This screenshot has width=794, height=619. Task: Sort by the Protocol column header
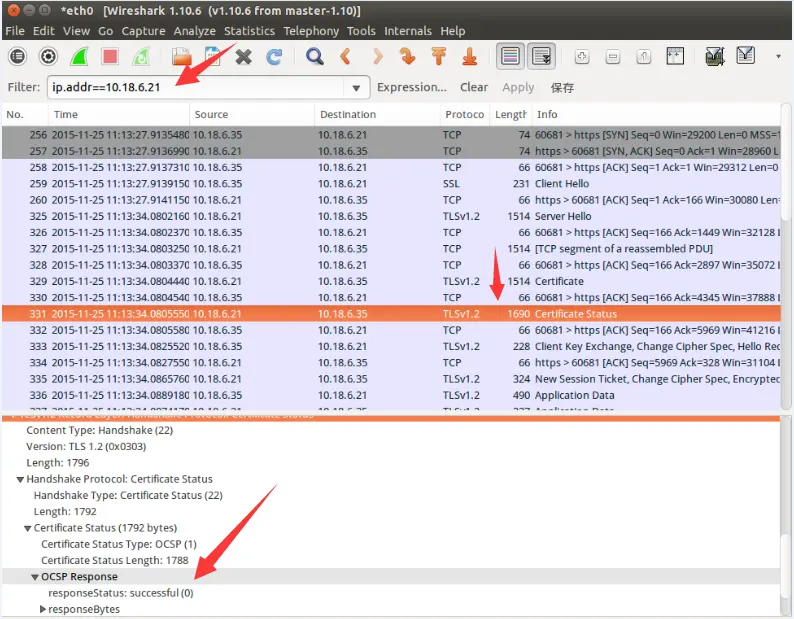click(x=464, y=114)
